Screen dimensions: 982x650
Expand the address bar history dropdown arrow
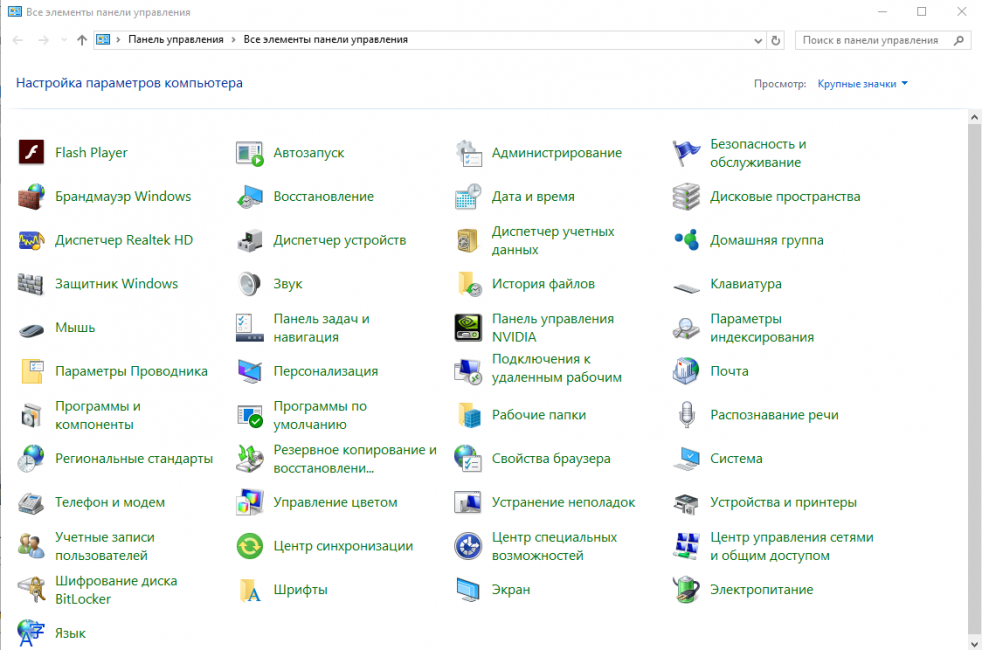click(758, 41)
